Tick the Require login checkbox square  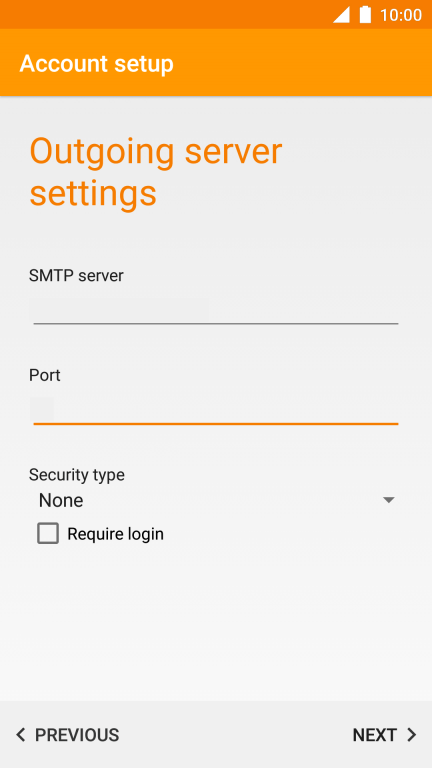[x=48, y=533]
